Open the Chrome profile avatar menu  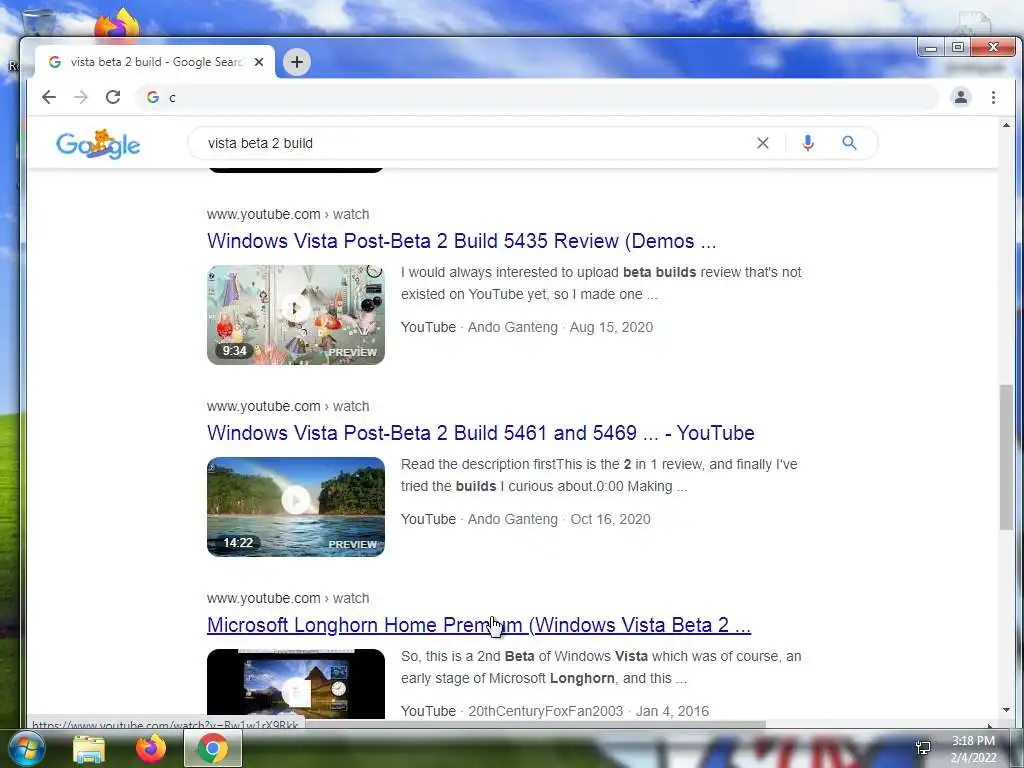tap(961, 97)
